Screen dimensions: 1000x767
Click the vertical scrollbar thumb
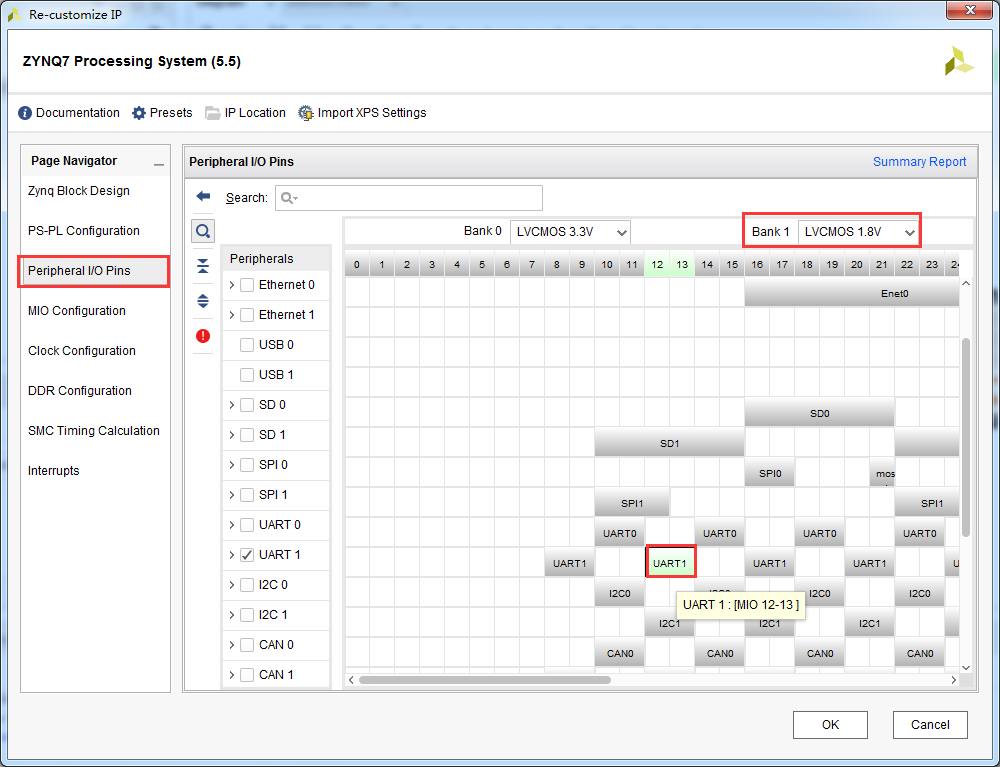[x=966, y=437]
